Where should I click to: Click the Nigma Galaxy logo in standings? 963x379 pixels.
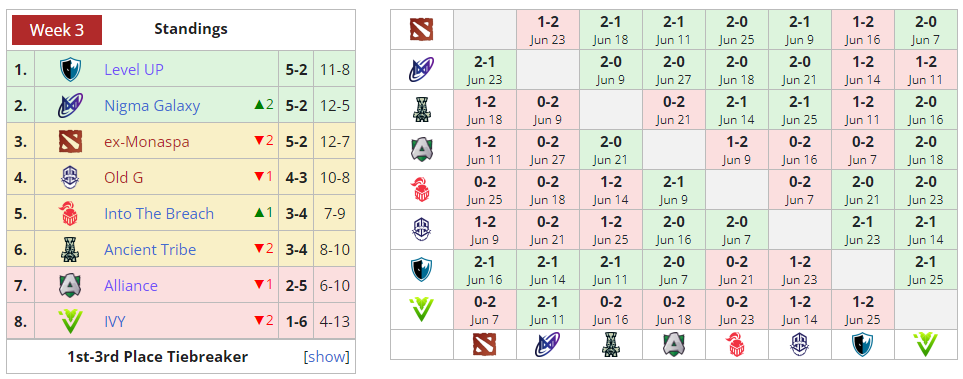tap(70, 106)
